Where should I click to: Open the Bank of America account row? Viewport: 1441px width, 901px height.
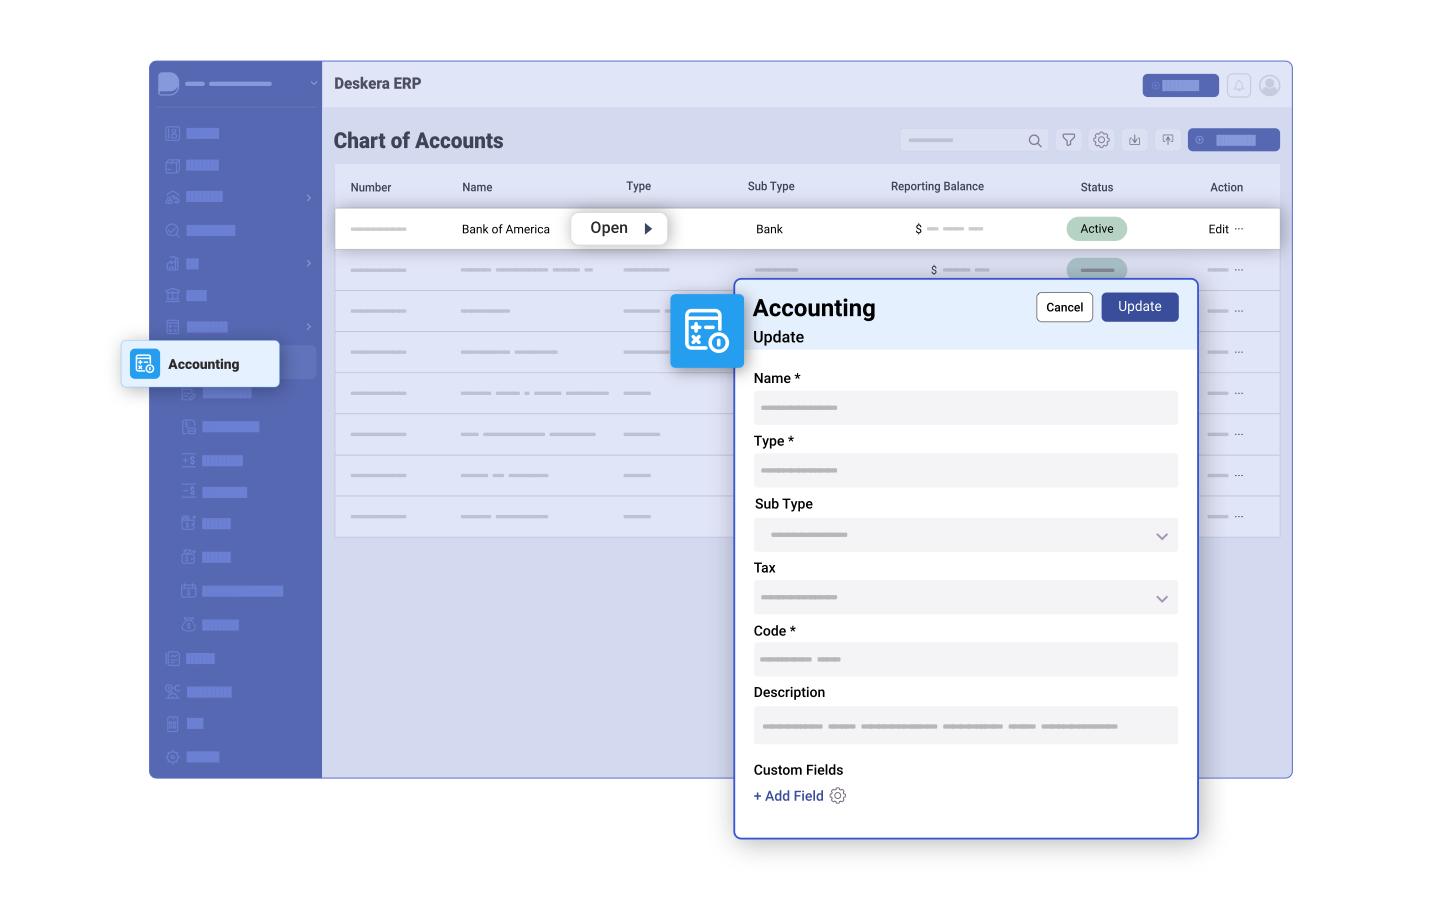(x=618, y=228)
